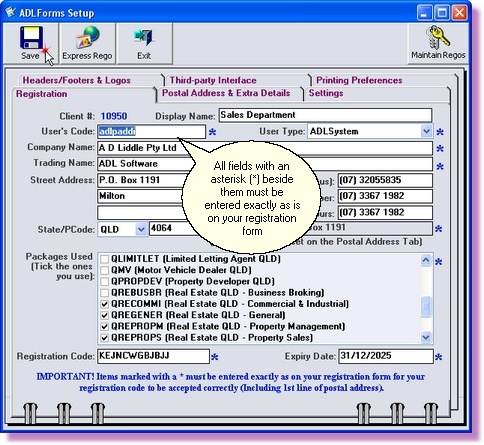Uncheck the QREPROPS Property Sales package
This screenshot has height=445, width=484.
pos(105,338)
